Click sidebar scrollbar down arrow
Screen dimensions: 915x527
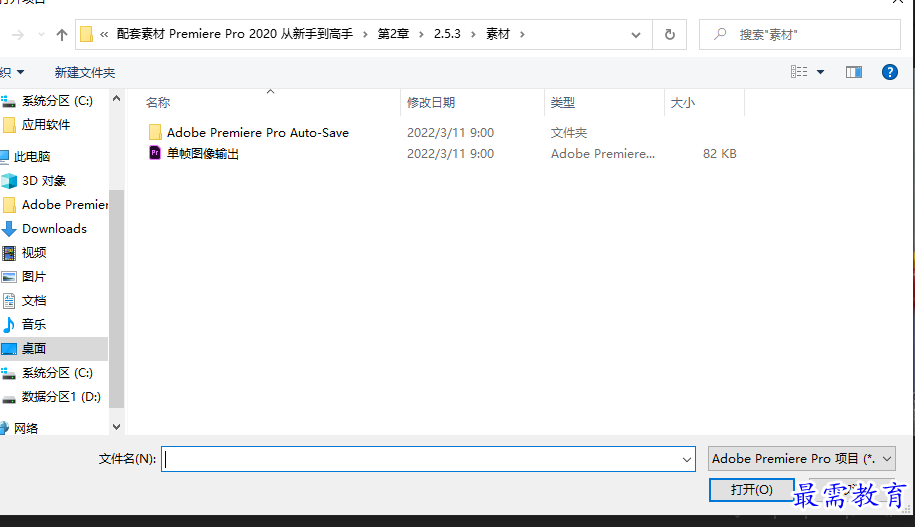click(x=116, y=427)
